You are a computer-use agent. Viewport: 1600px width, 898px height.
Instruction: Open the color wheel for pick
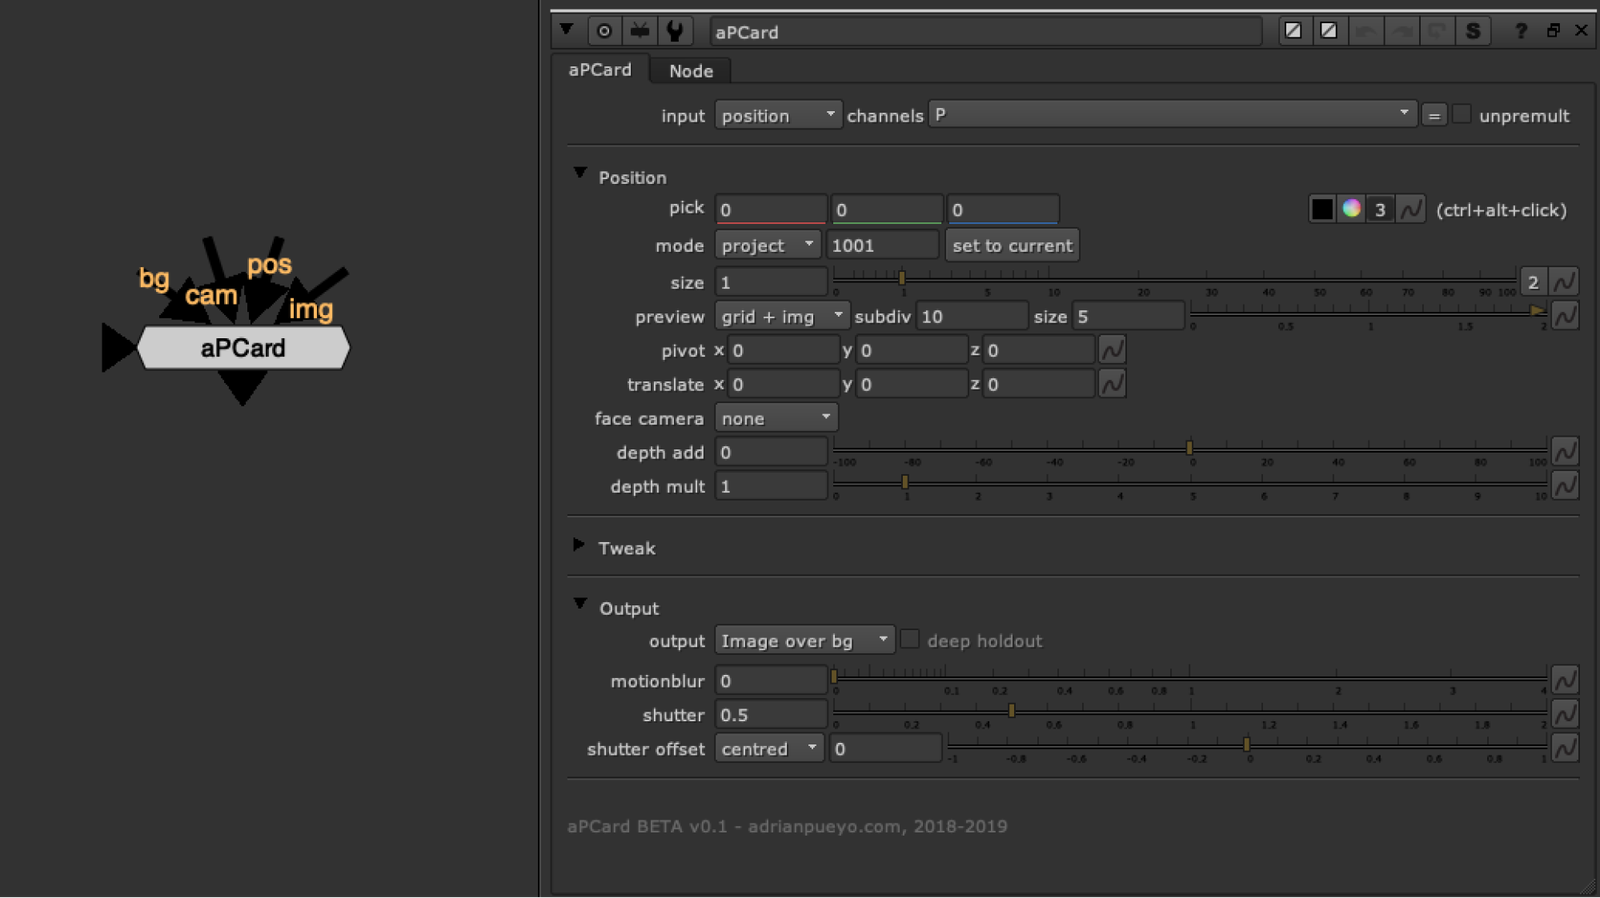click(x=1351, y=209)
